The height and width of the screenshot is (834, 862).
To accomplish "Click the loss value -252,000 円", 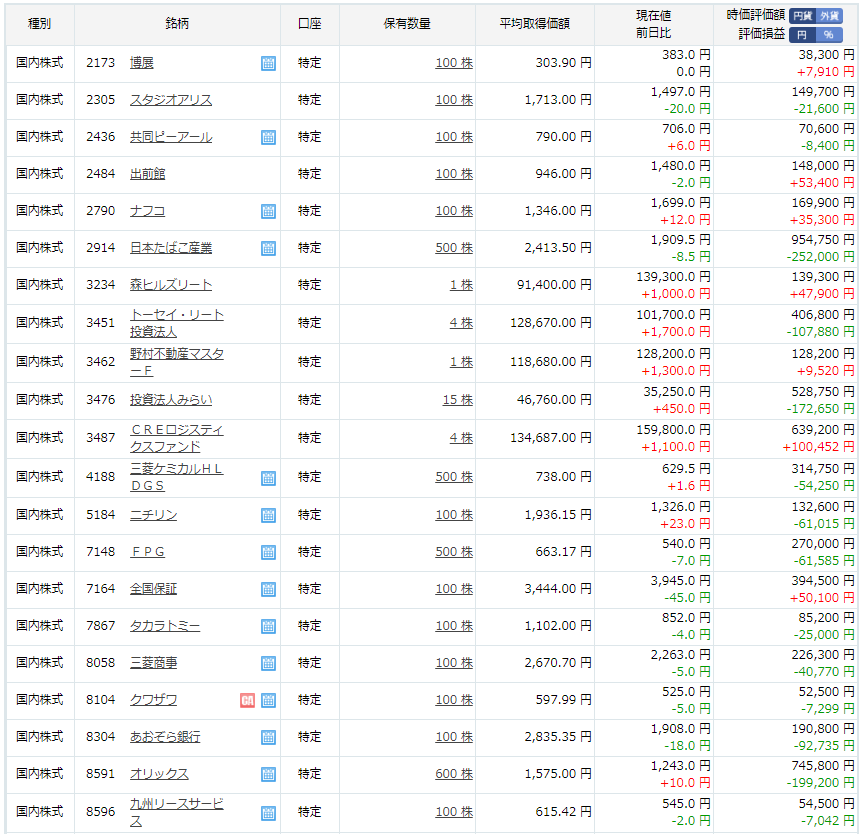I will [820, 257].
